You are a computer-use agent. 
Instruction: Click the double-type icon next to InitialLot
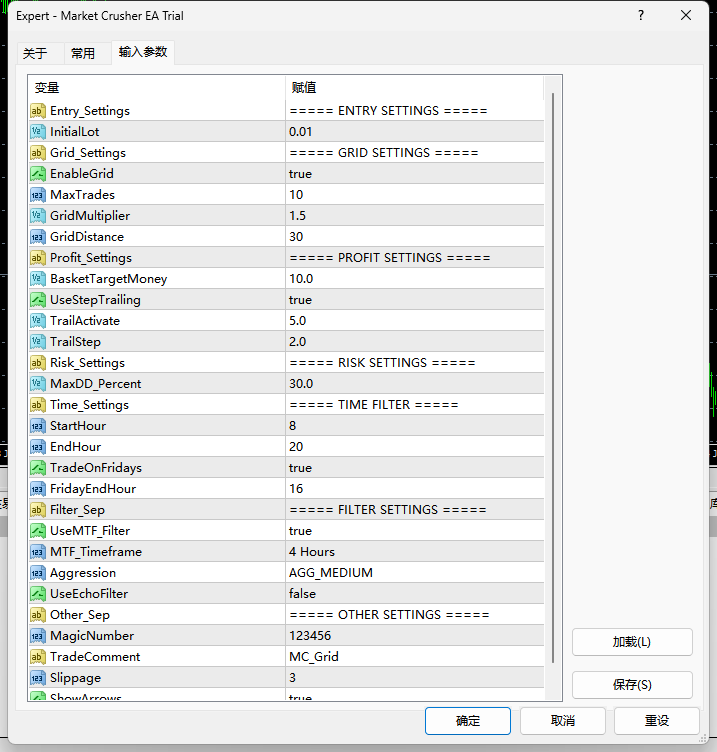coord(38,132)
